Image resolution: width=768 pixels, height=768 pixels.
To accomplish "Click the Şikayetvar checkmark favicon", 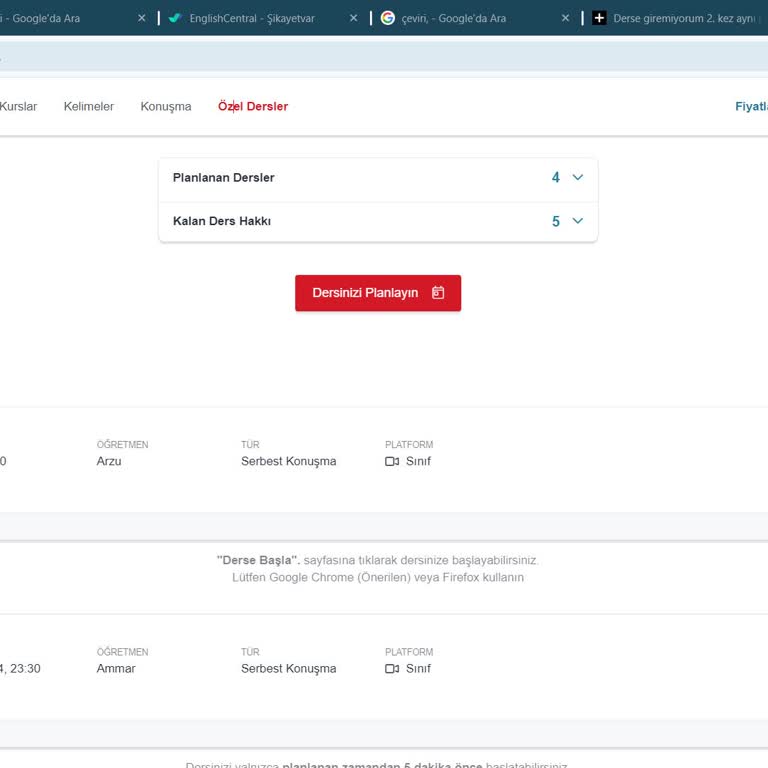I will tap(175, 18).
